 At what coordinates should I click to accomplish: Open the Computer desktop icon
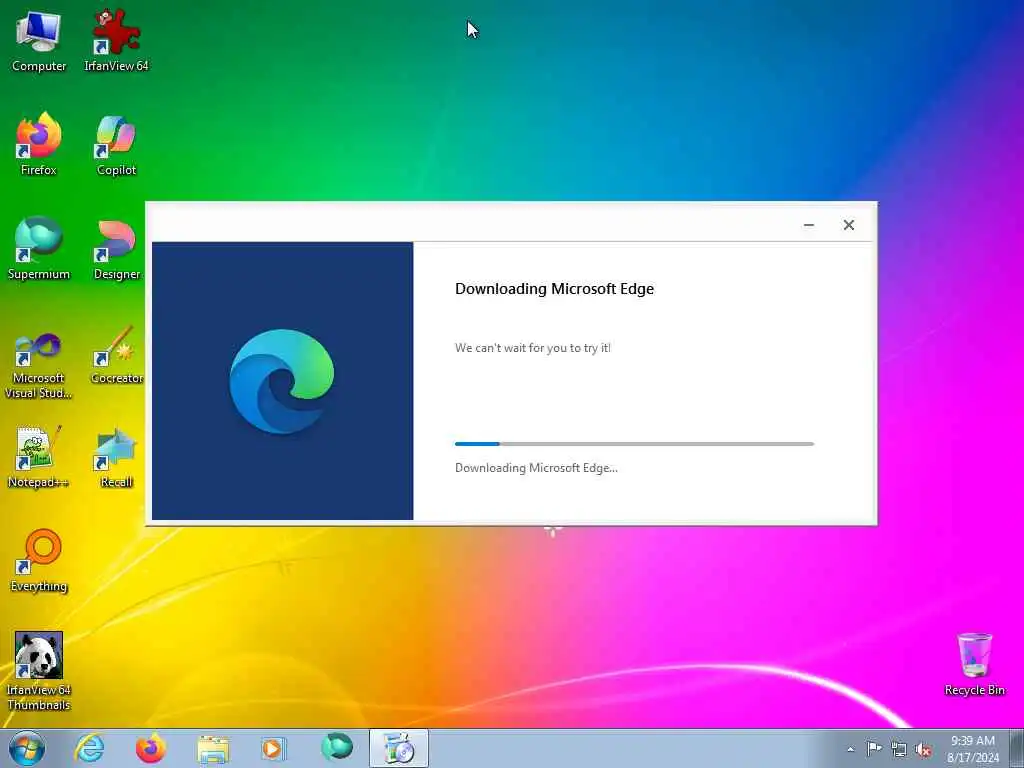[x=39, y=41]
